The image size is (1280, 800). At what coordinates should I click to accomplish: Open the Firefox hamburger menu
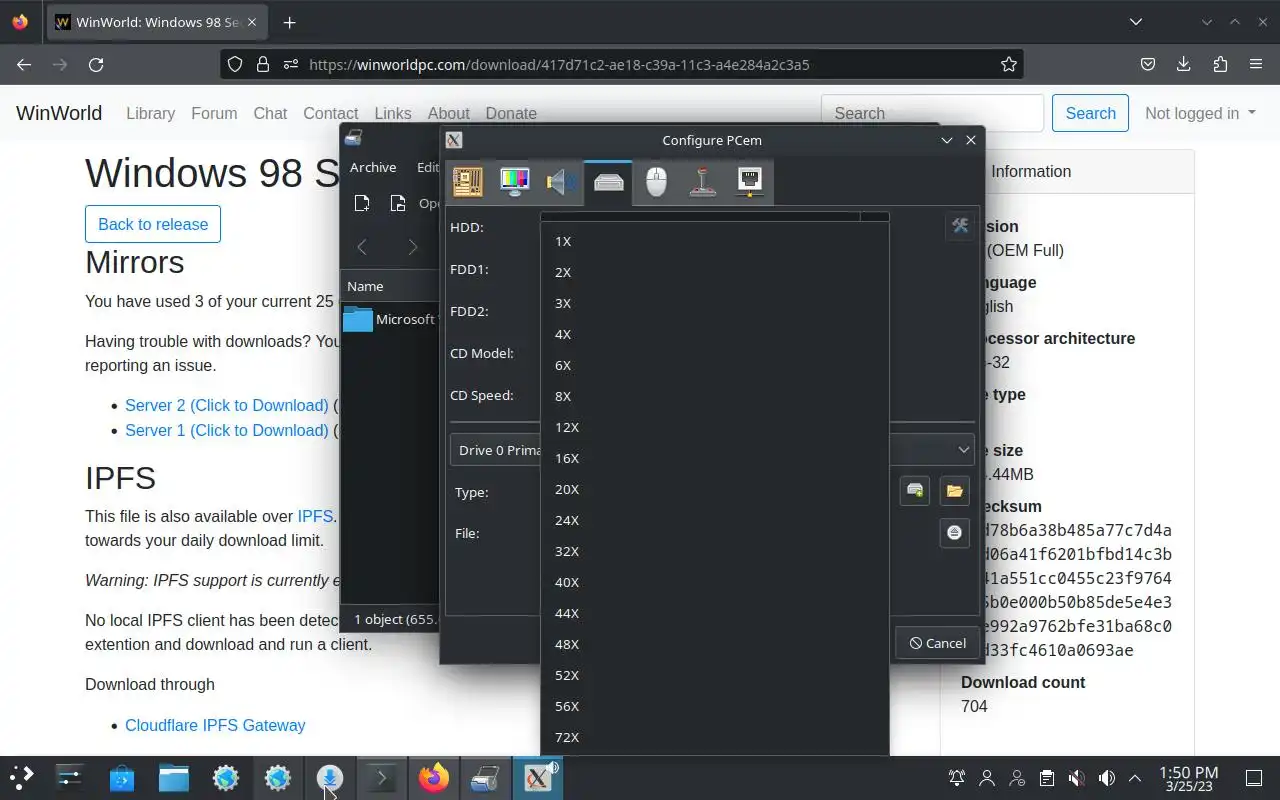coord(1256,64)
